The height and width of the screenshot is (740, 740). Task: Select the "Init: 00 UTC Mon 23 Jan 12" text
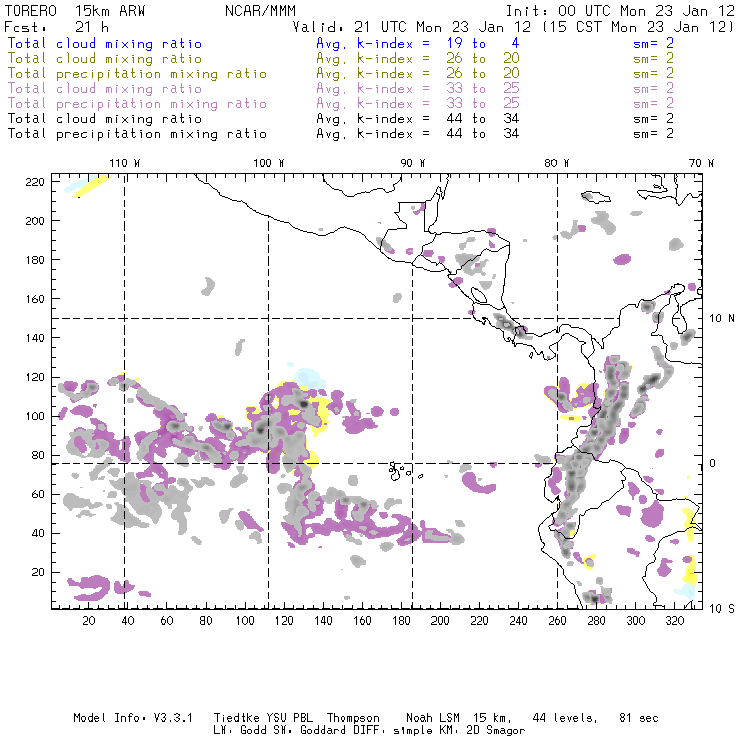point(620,11)
